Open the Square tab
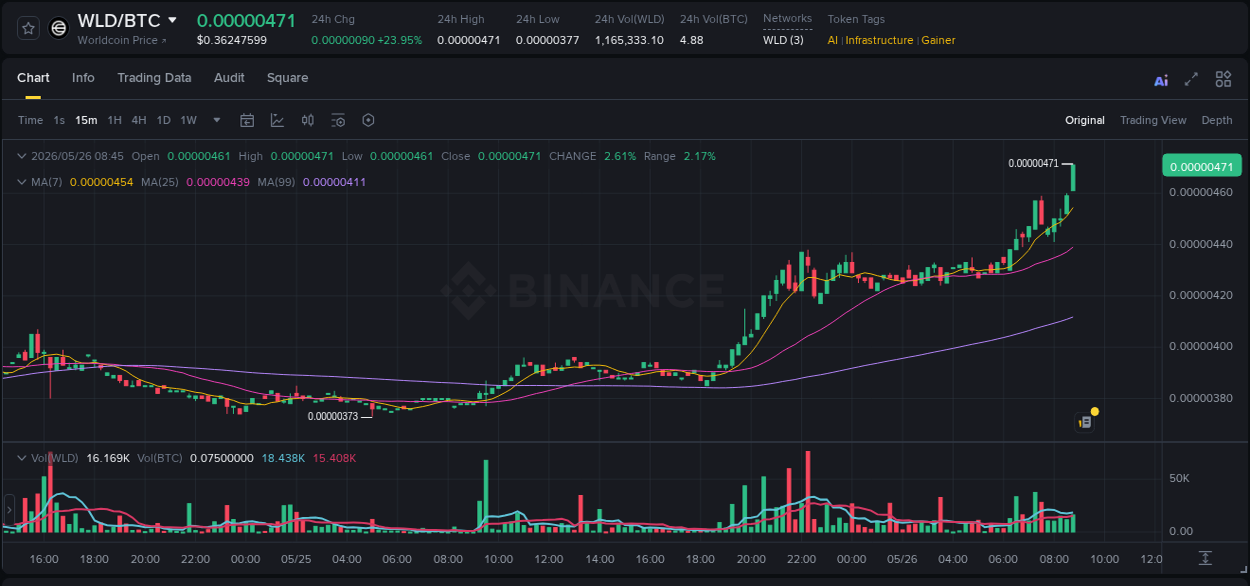 tap(287, 78)
